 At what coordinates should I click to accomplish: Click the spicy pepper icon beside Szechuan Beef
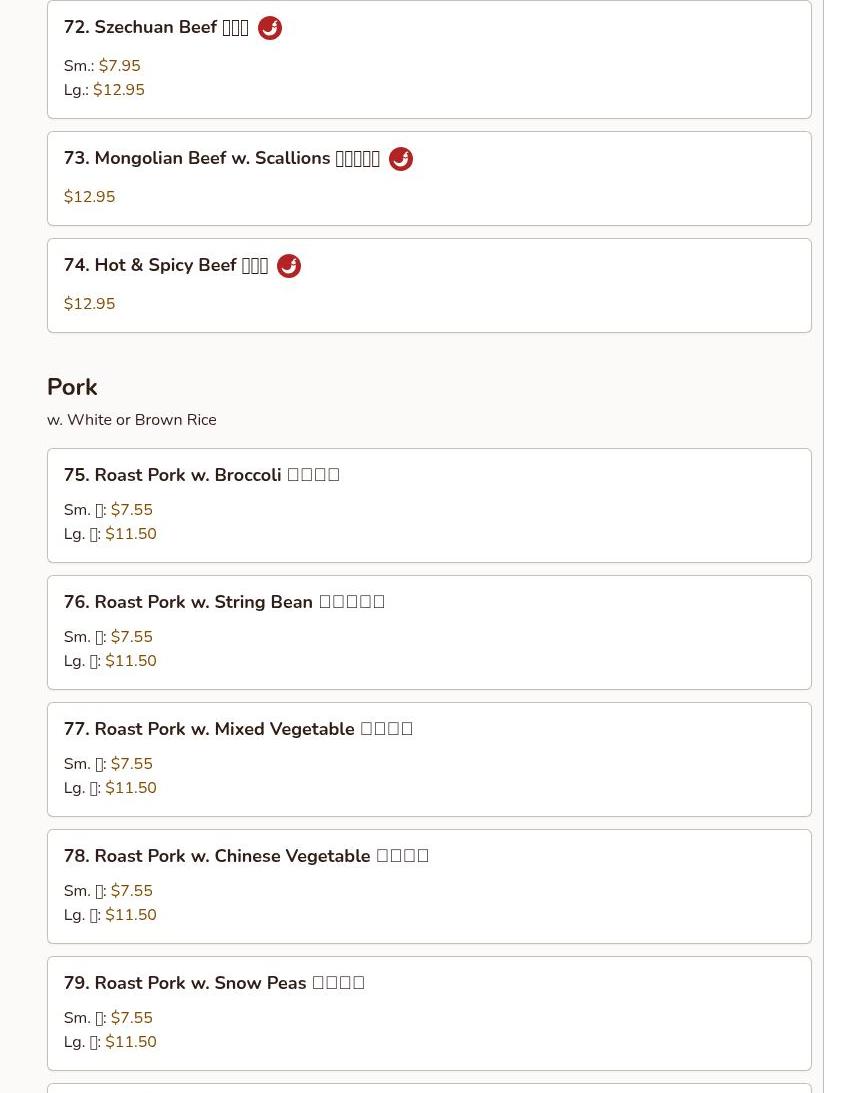coord(270,28)
